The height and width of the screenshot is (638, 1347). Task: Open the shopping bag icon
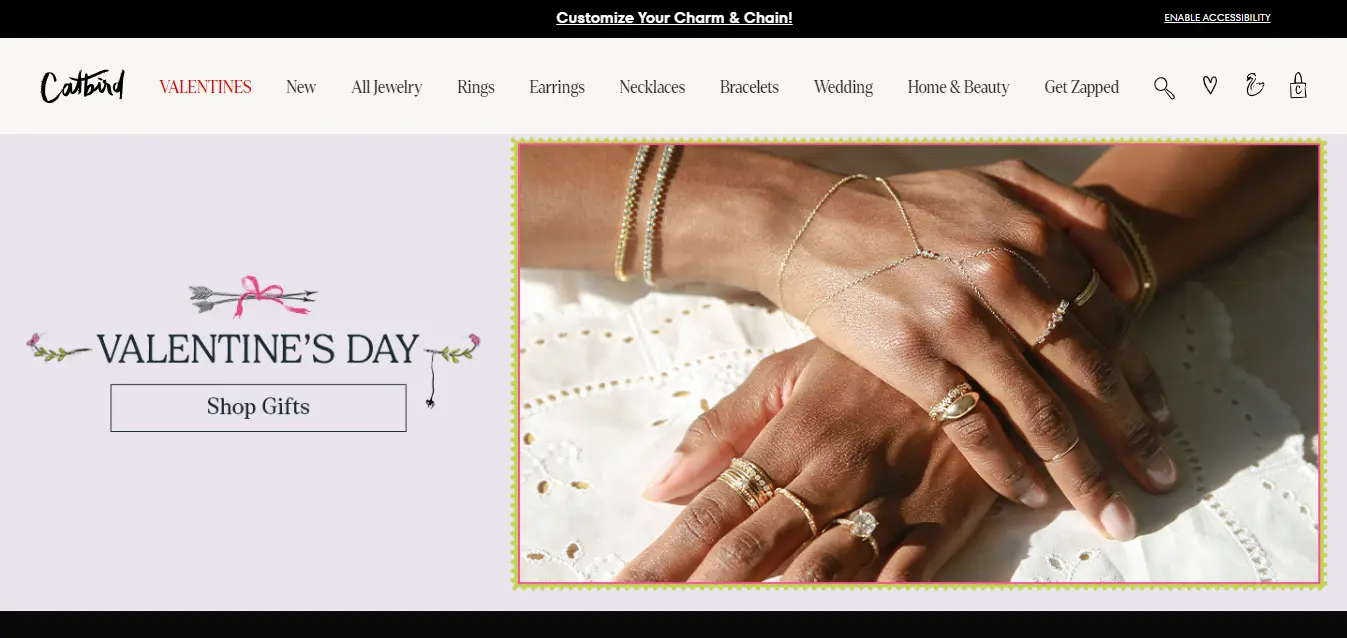tap(1298, 85)
